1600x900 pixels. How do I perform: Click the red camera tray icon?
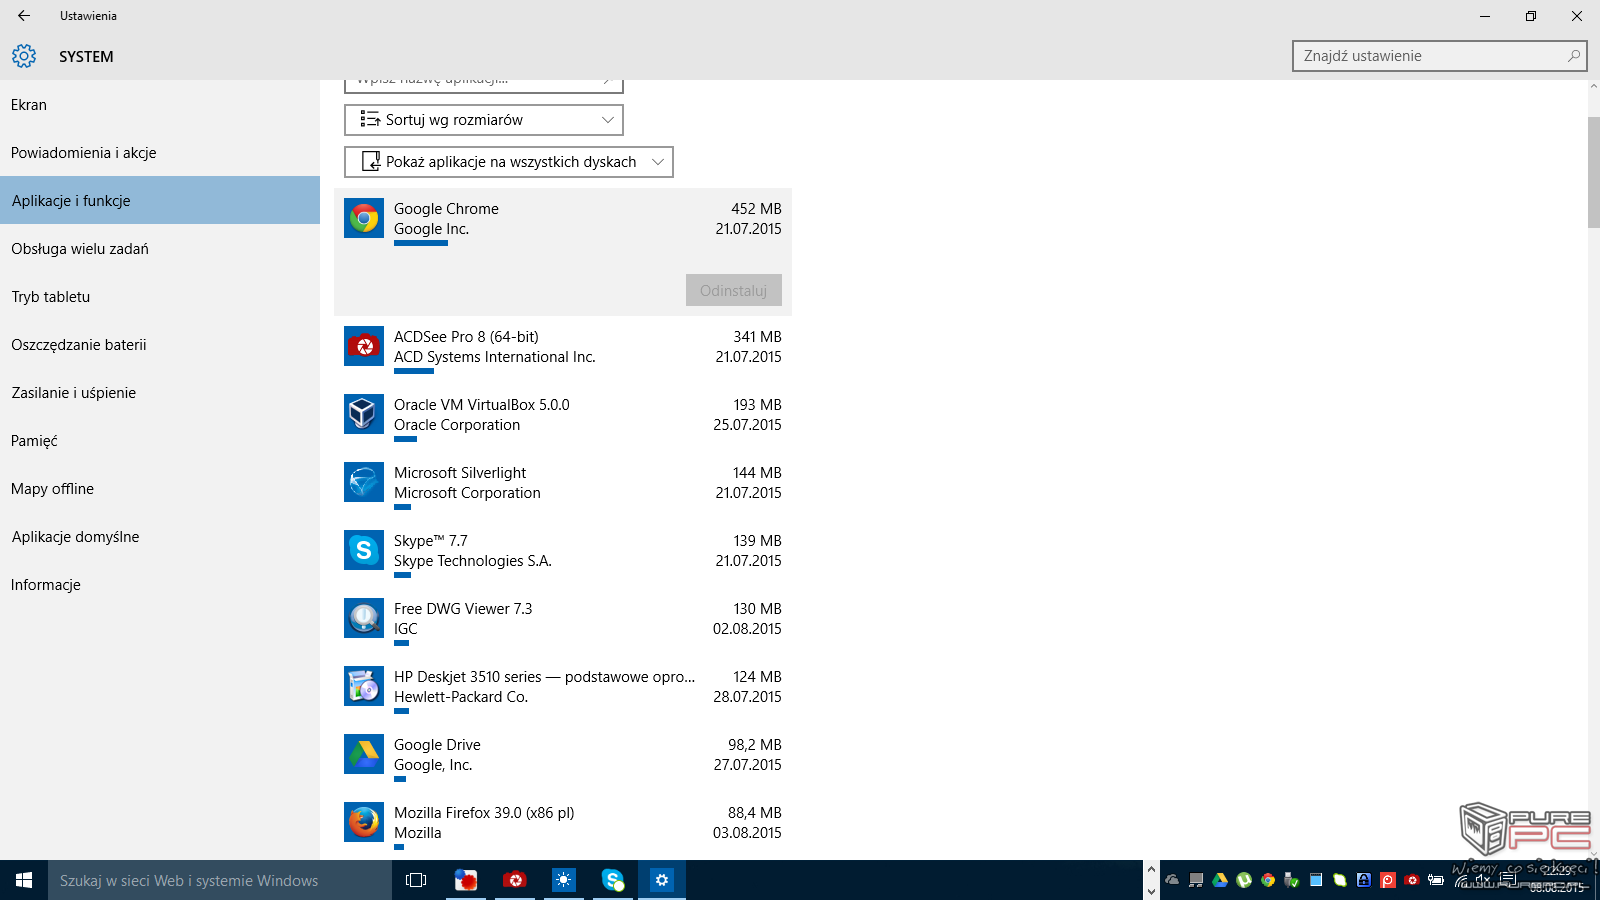(1412, 880)
